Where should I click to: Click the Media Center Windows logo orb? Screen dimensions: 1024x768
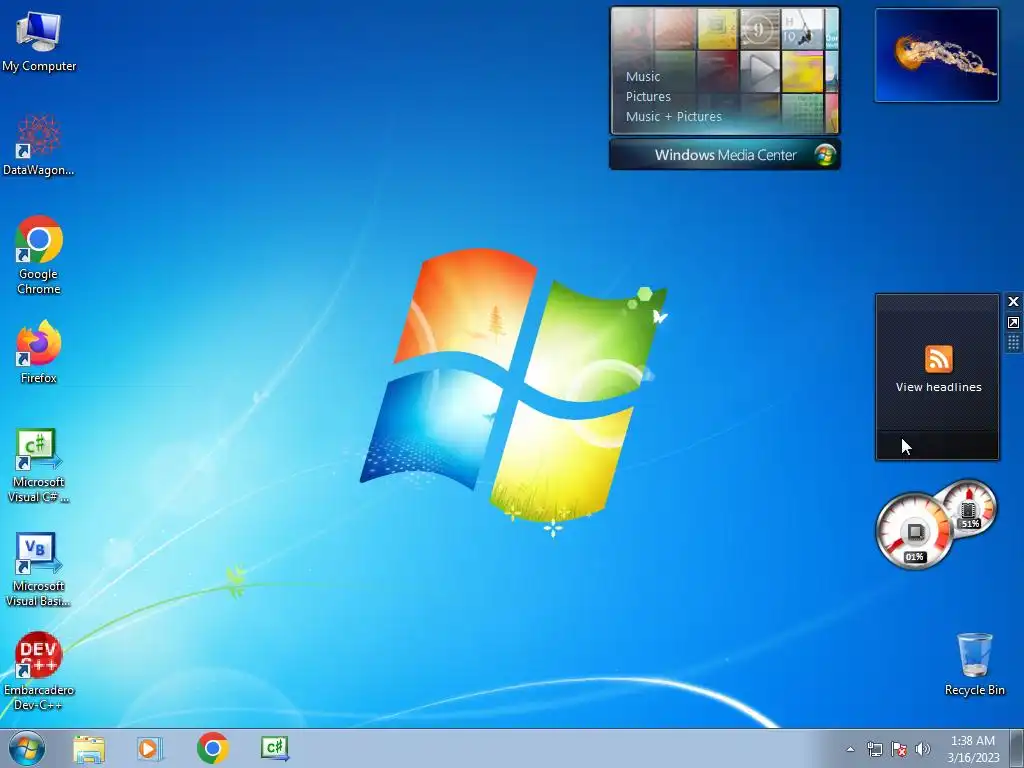tap(825, 155)
